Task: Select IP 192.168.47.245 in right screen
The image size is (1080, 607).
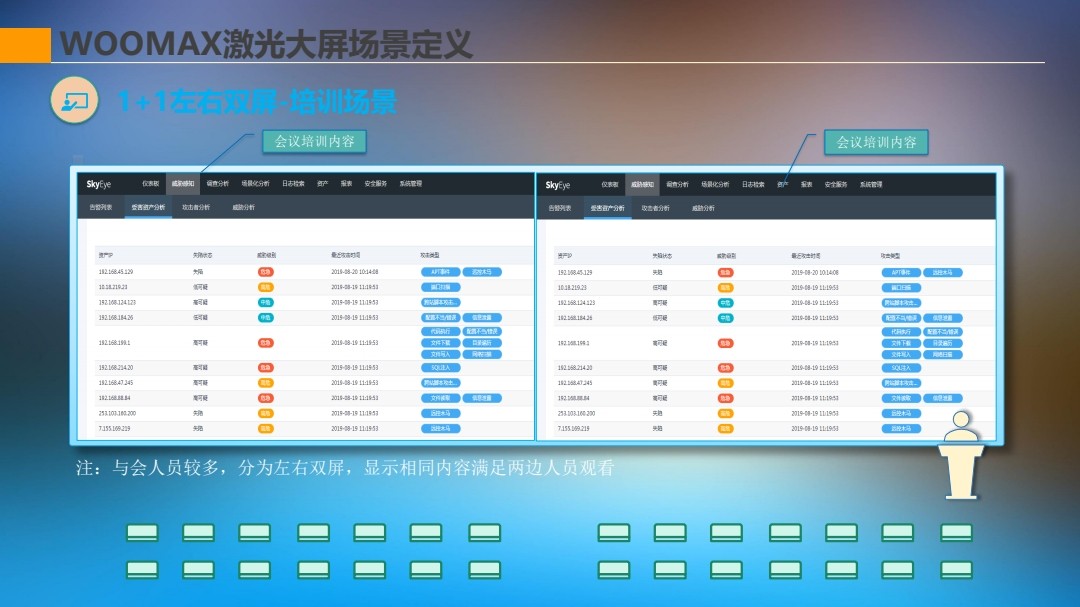Action: [575, 383]
